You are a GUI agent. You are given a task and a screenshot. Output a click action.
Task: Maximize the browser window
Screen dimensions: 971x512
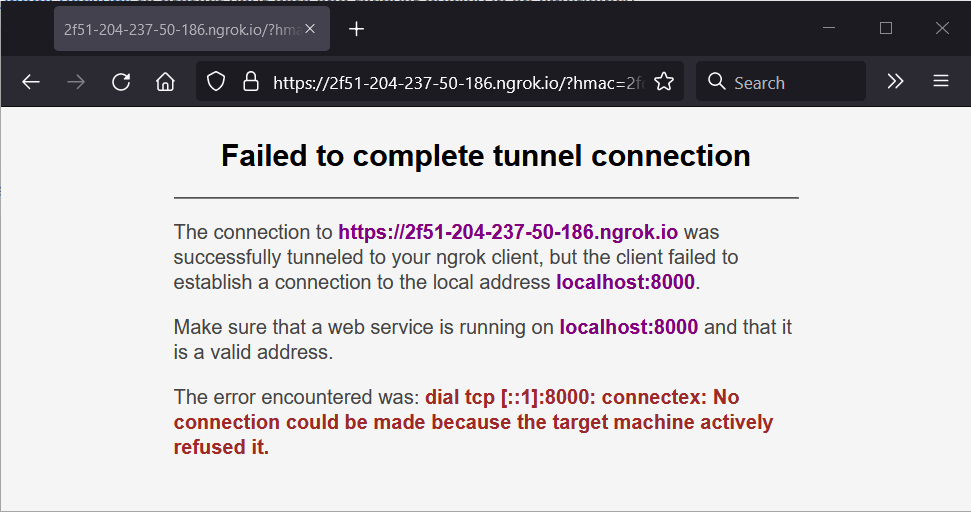(x=886, y=28)
